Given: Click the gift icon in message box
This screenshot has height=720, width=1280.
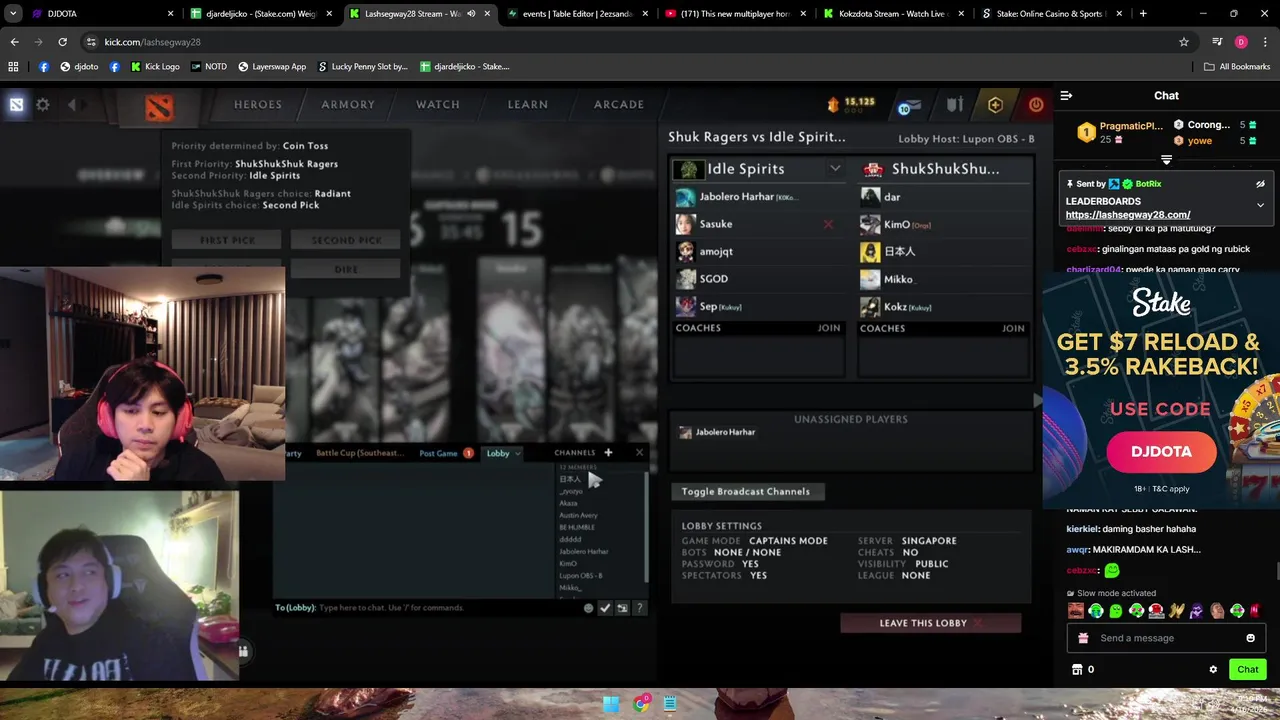Looking at the screenshot, I should tap(1083, 638).
